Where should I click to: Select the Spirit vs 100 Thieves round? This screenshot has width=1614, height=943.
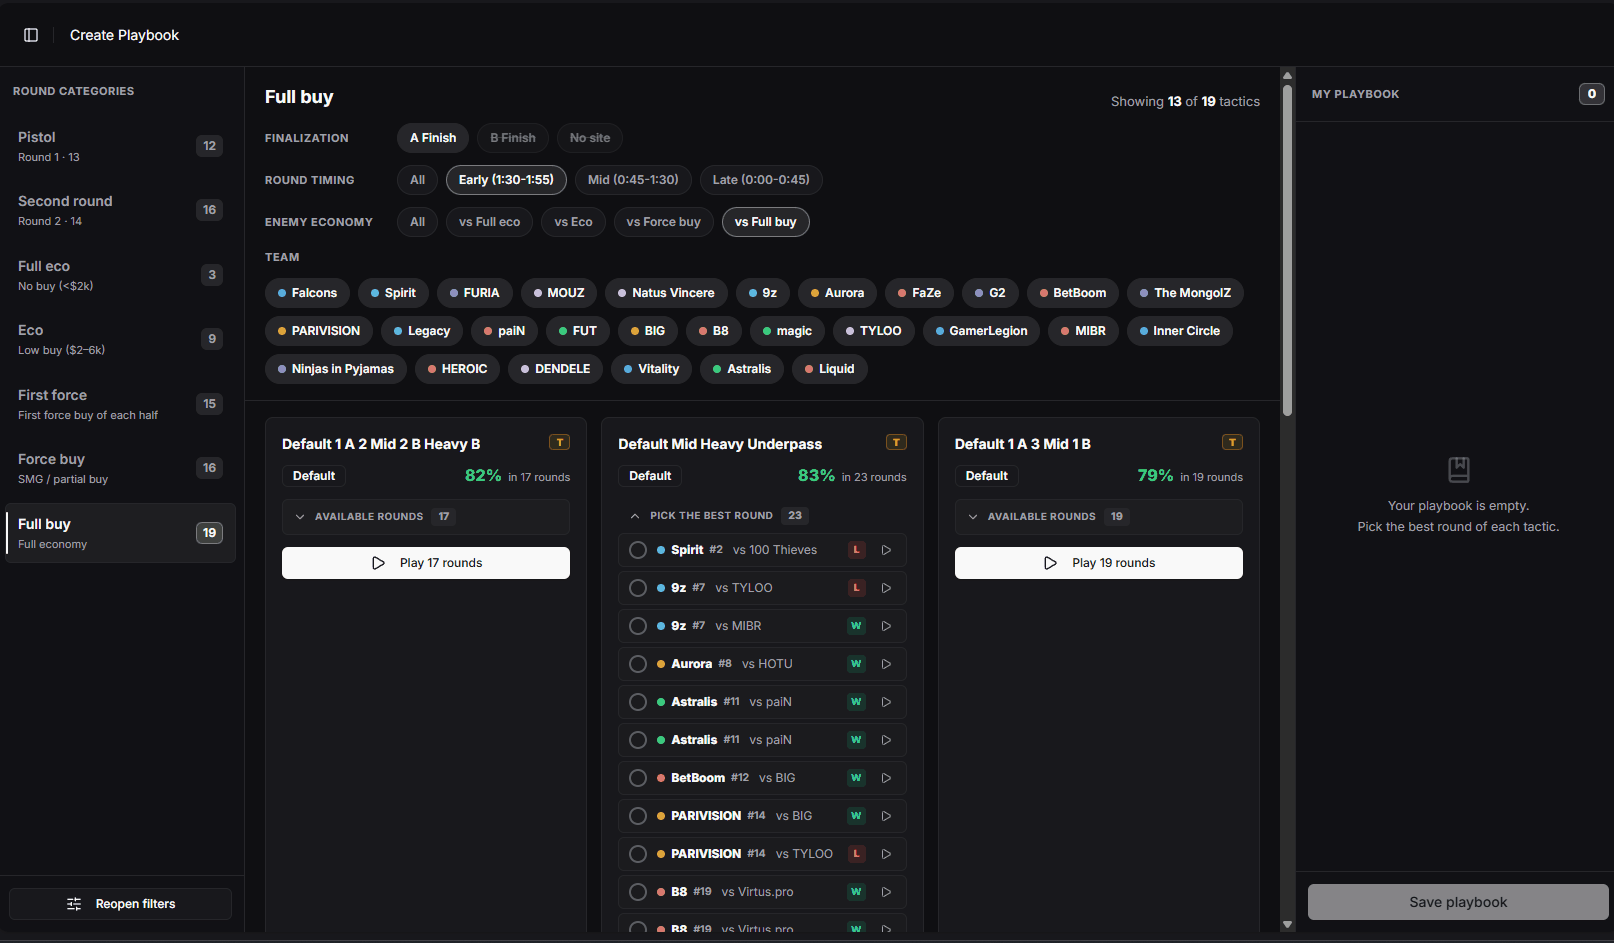(638, 550)
